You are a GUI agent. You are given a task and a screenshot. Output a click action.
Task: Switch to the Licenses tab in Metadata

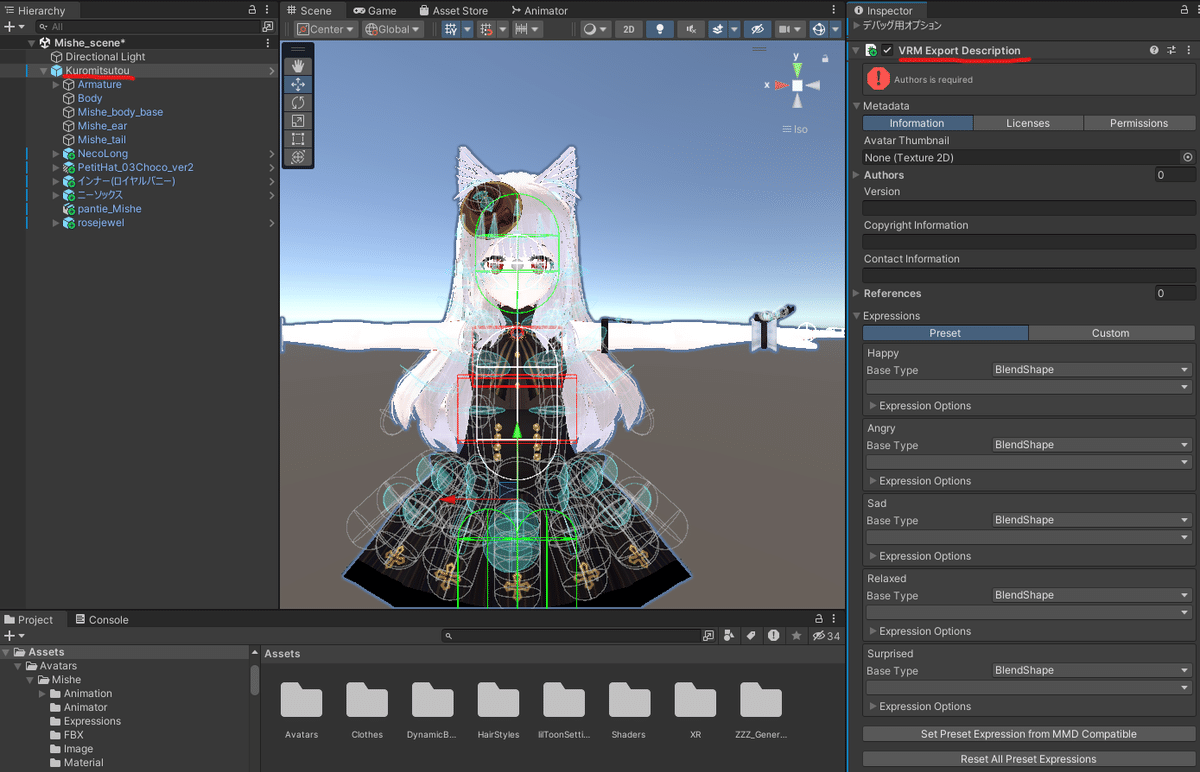point(1028,122)
